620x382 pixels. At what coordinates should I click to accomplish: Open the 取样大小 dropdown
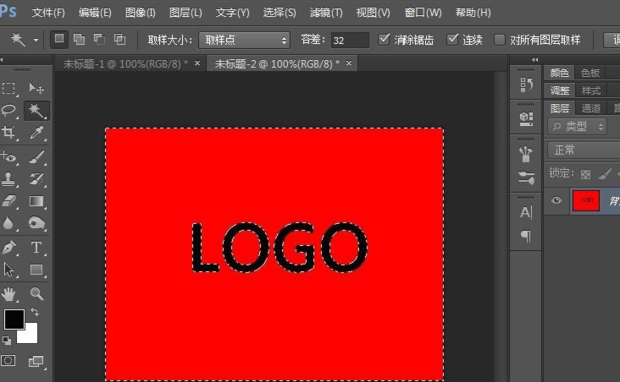click(244, 40)
